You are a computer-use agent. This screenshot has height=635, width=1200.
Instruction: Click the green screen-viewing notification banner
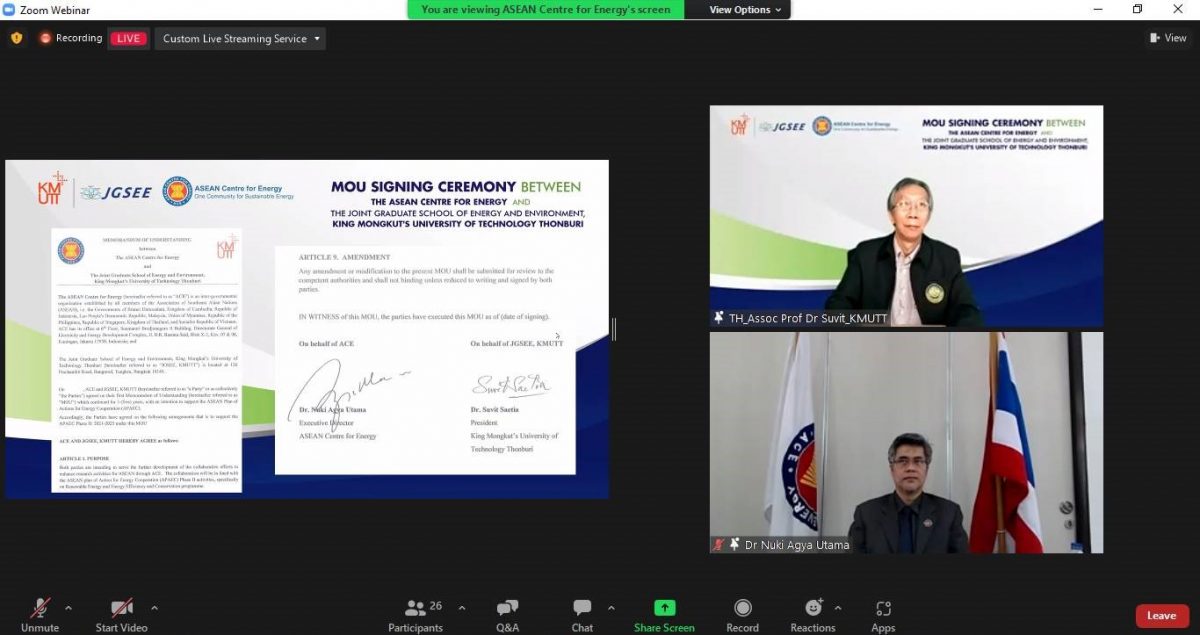click(x=545, y=10)
